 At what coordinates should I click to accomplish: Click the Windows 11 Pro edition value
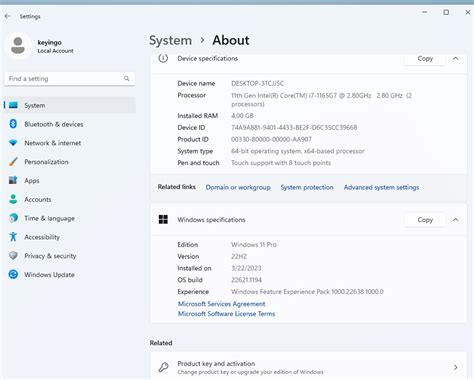[254, 245]
